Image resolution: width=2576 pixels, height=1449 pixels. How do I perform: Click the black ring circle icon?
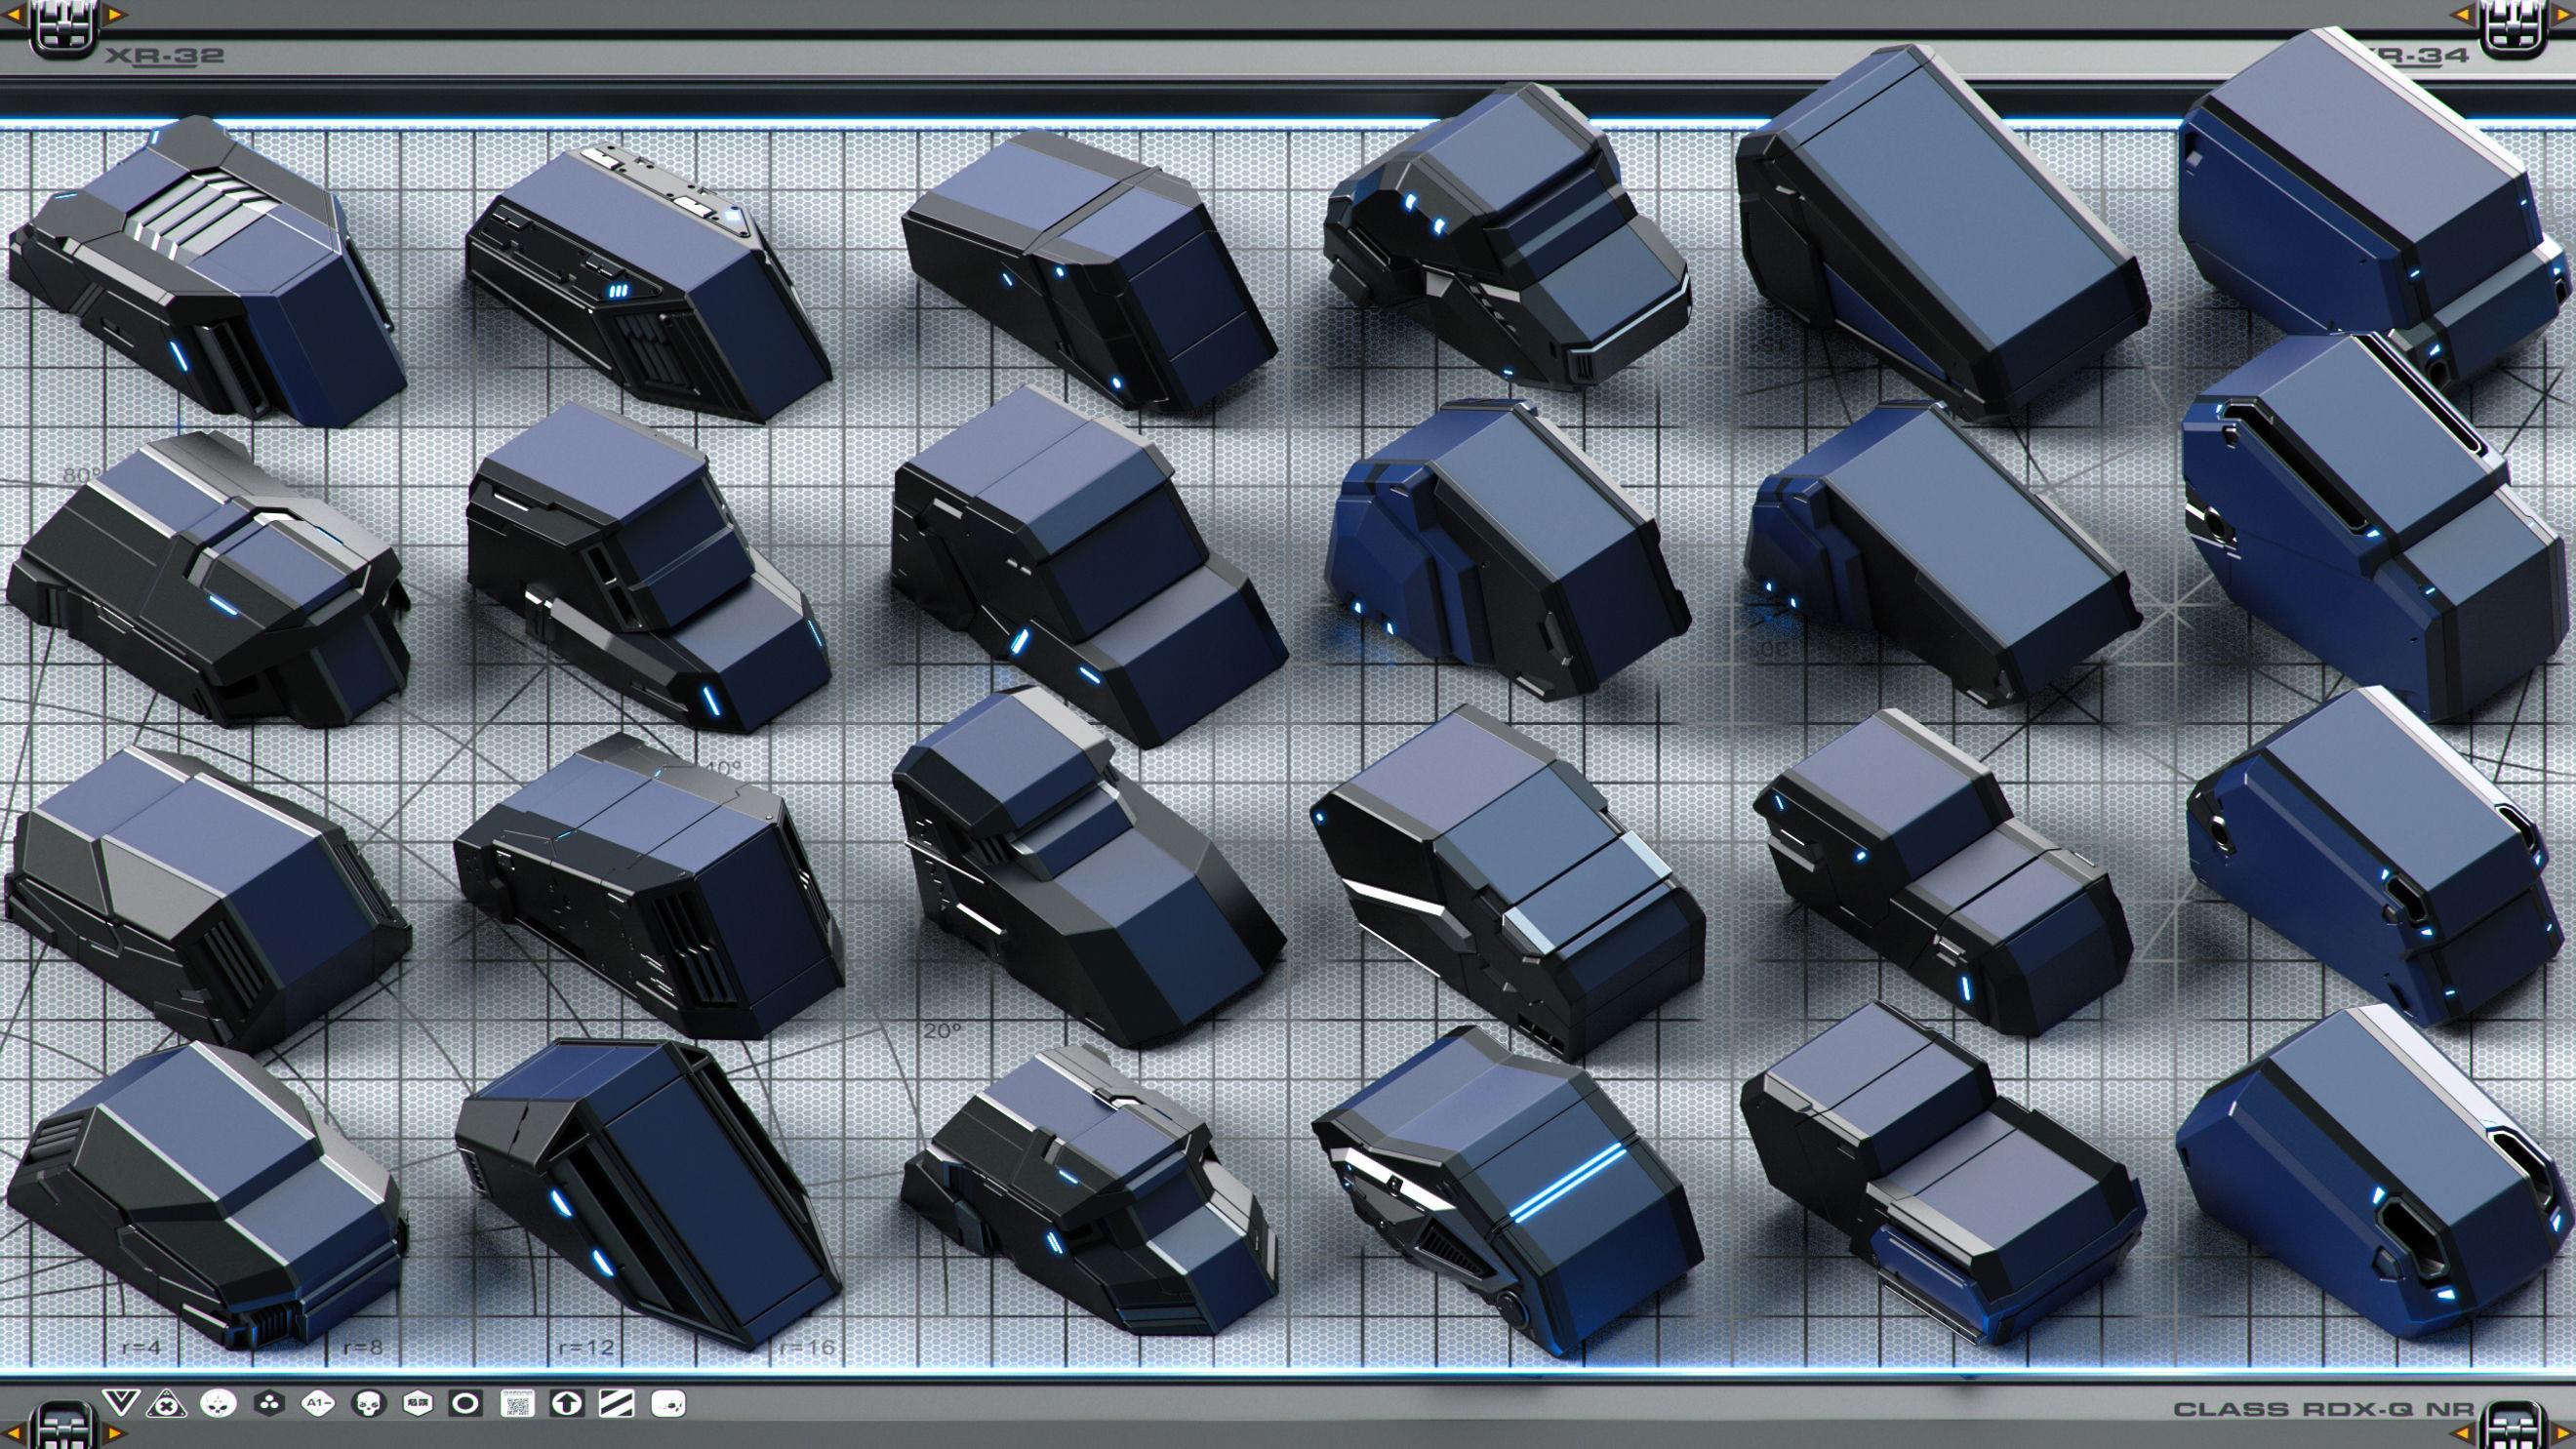(465, 1405)
